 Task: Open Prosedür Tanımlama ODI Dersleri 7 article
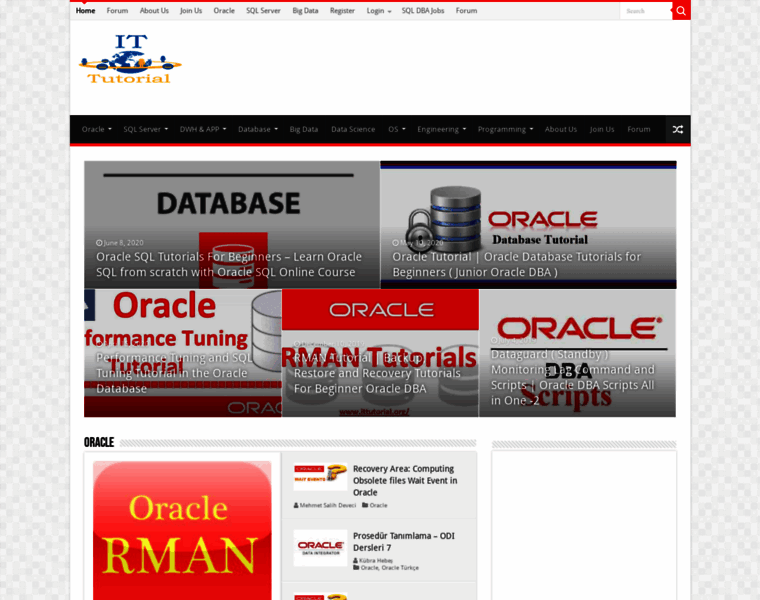[404, 541]
